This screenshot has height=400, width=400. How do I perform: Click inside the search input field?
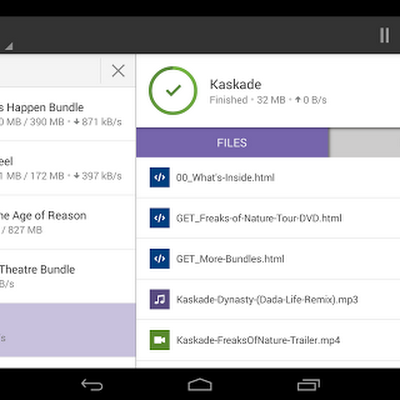coord(50,71)
